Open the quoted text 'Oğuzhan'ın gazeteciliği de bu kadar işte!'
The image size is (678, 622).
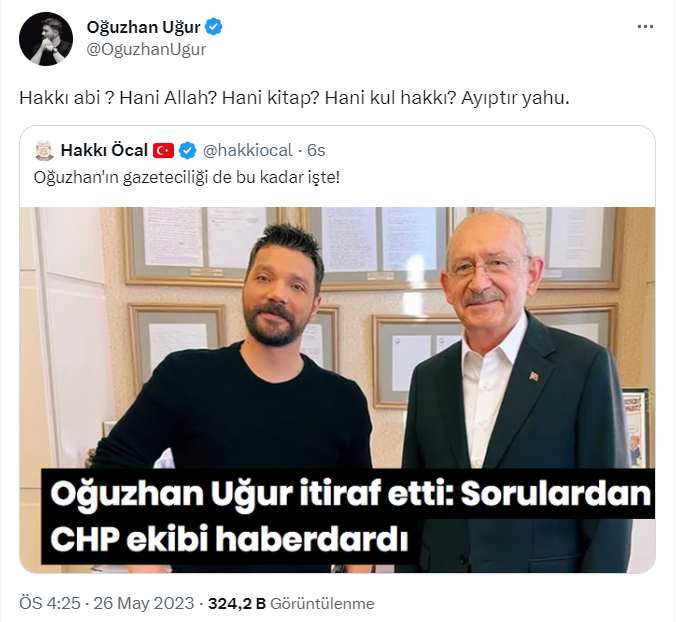tap(187, 178)
